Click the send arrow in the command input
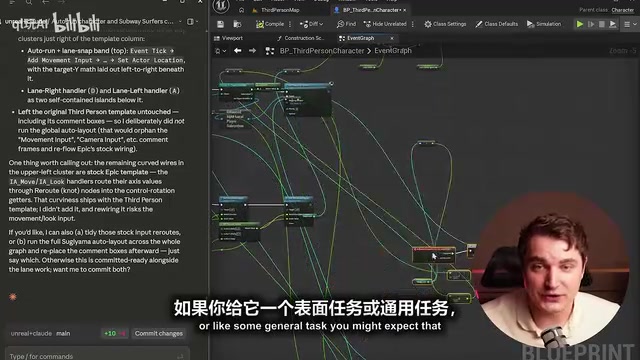This screenshot has width=640, height=360. 180,356
